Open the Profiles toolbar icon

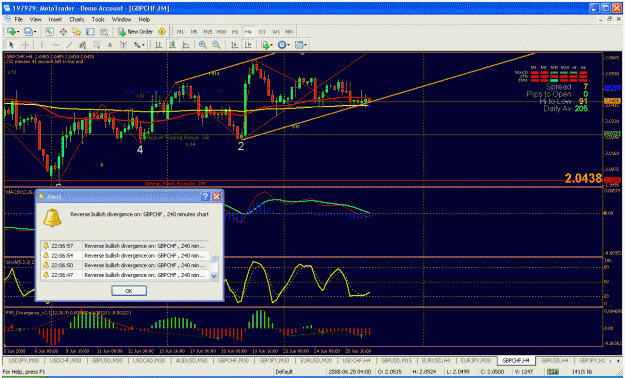point(28,32)
